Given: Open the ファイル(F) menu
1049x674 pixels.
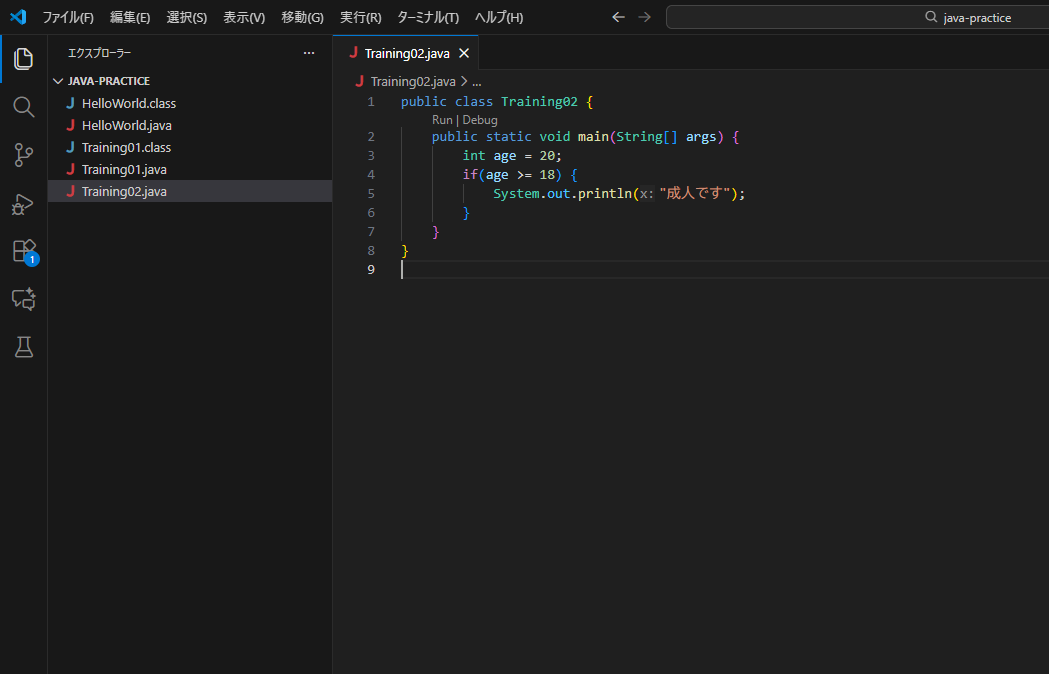Looking at the screenshot, I should click(68, 17).
